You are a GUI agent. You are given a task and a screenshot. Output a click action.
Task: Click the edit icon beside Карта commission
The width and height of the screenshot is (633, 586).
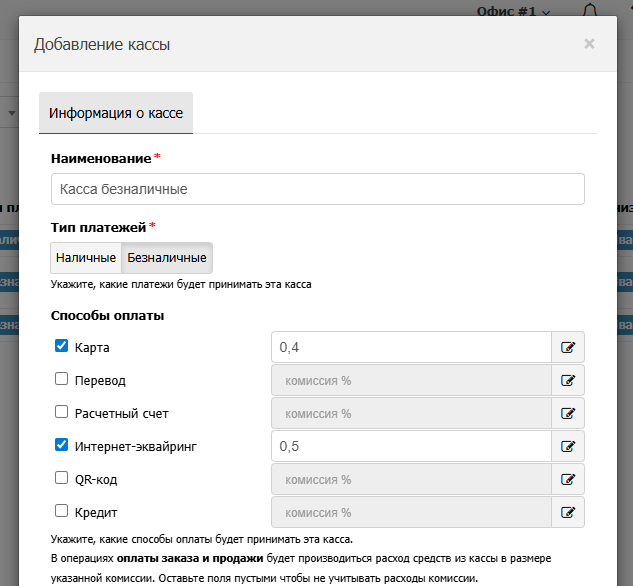[x=568, y=347]
